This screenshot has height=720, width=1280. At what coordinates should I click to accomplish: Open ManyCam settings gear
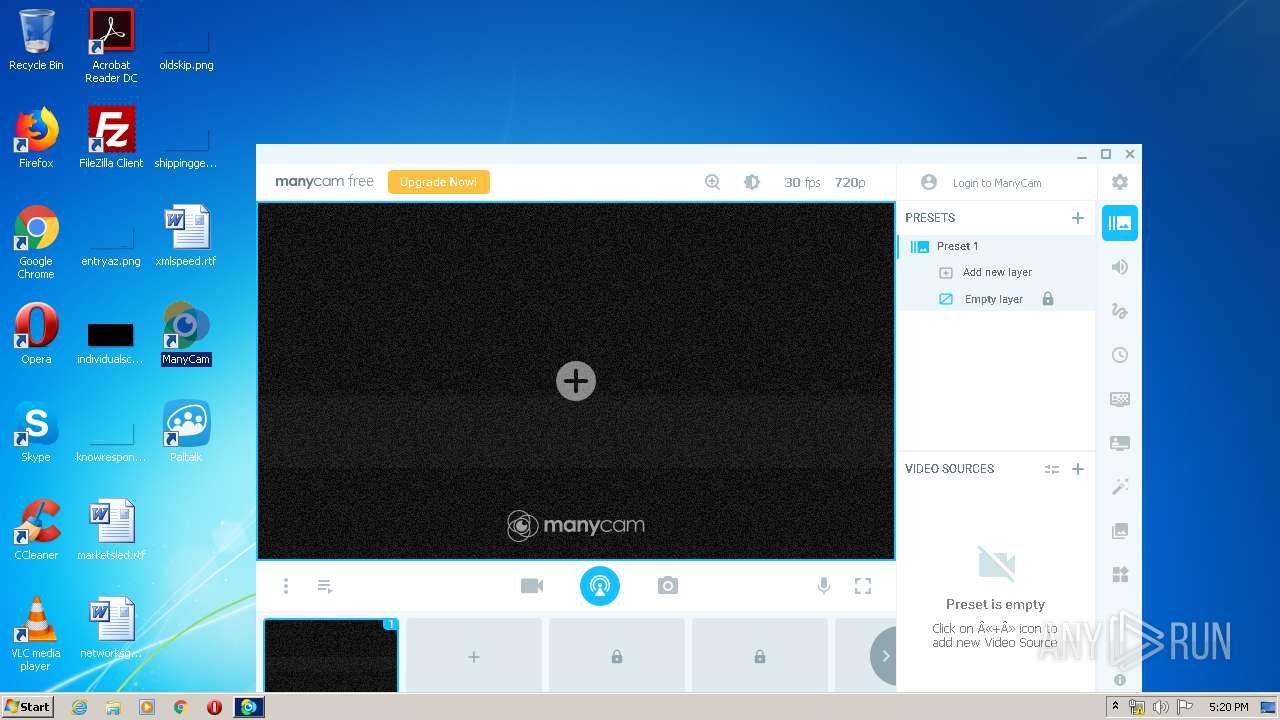[1120, 182]
